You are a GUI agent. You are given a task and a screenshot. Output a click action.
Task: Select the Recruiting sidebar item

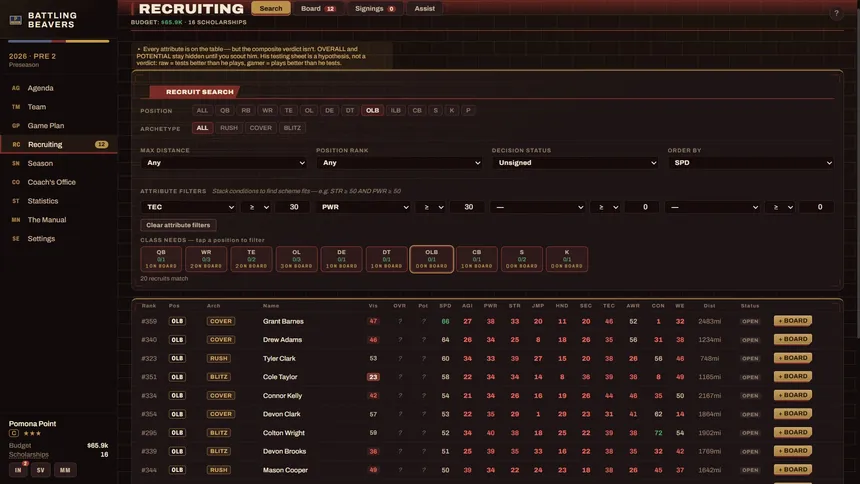pyautogui.click(x=59, y=144)
